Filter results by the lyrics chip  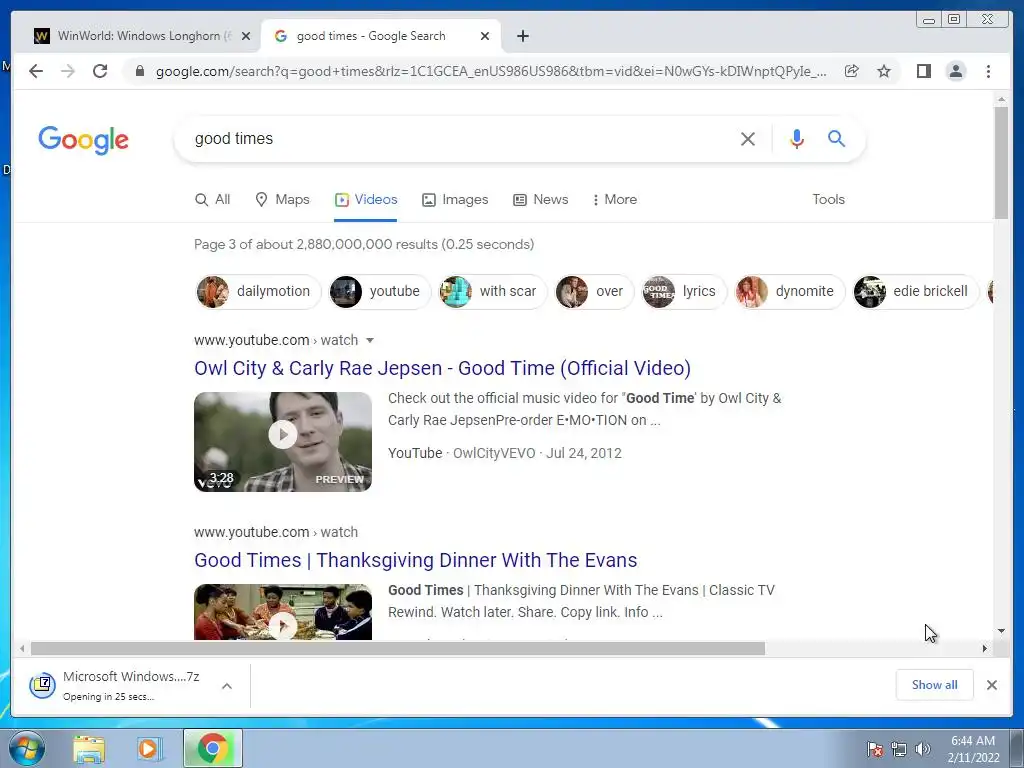coord(684,291)
